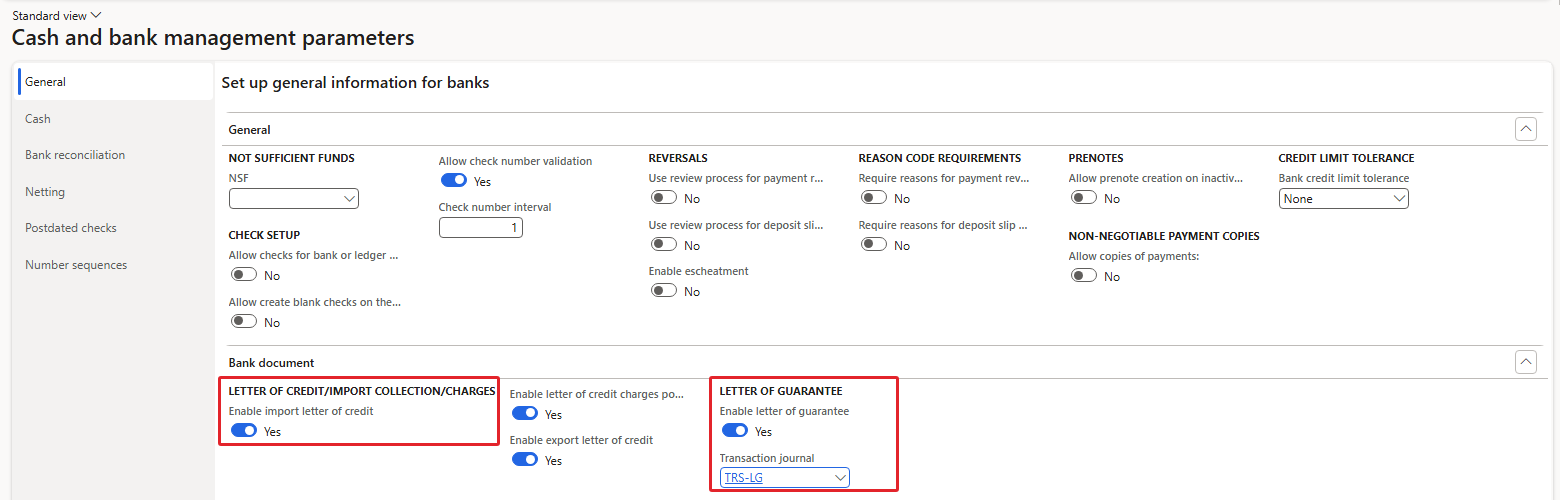Toggle Allow check number validation

(x=454, y=181)
